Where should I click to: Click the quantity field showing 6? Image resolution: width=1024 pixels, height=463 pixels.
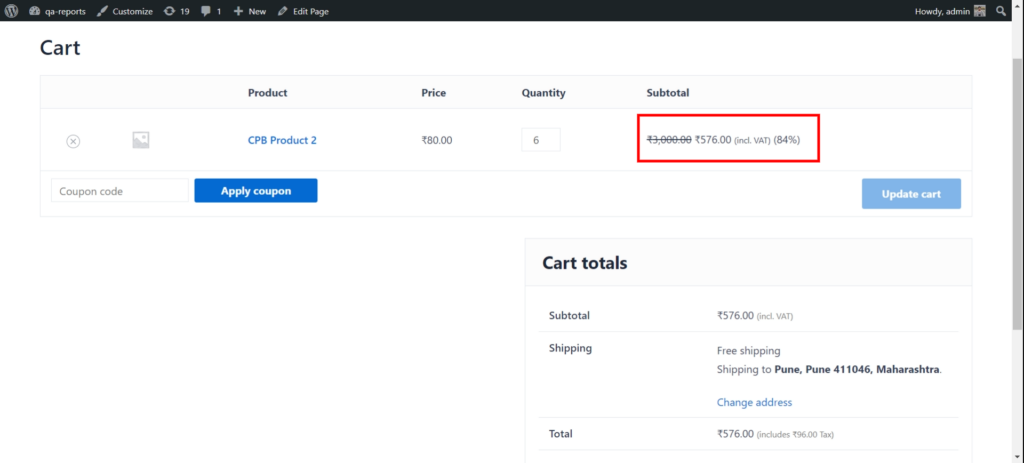point(541,140)
